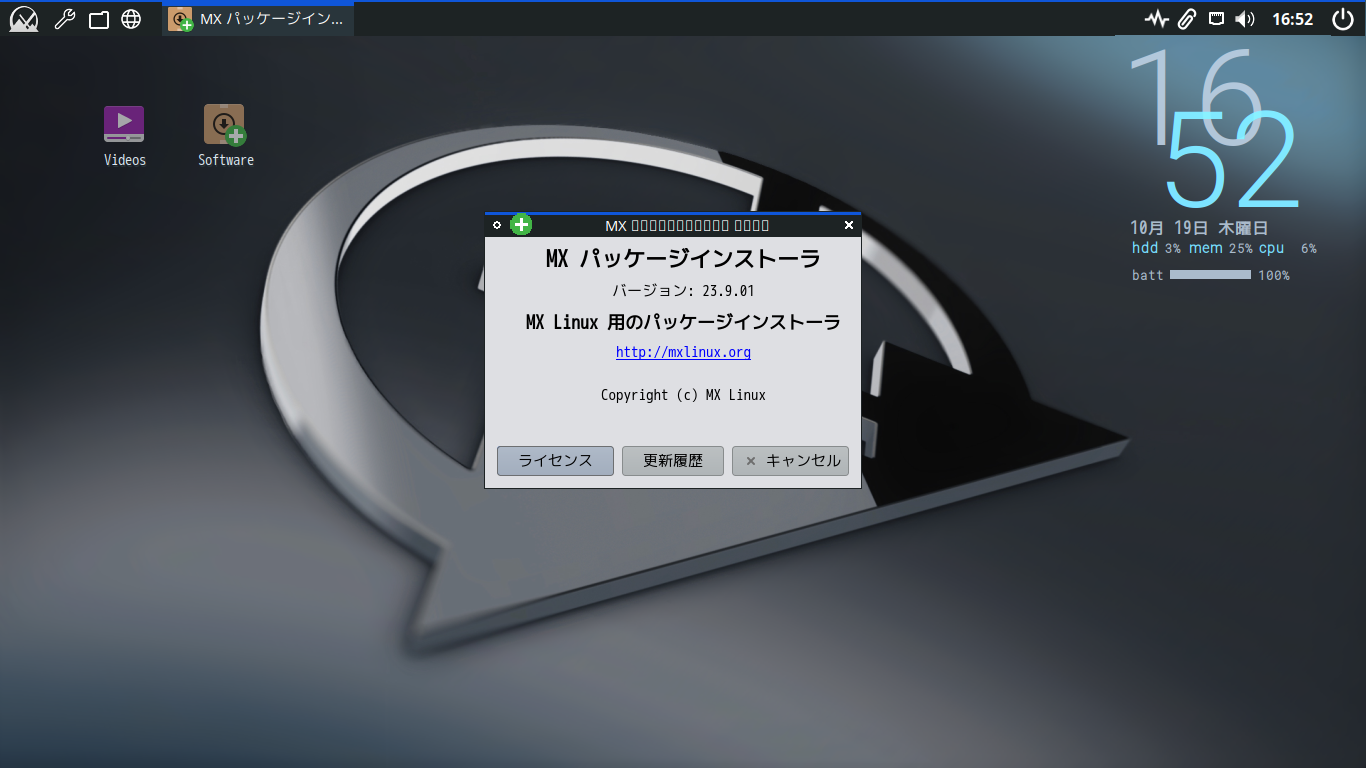Image resolution: width=1366 pixels, height=768 pixels.
Task: Click the hdd 3% widget reading
Action: [x=1156, y=248]
